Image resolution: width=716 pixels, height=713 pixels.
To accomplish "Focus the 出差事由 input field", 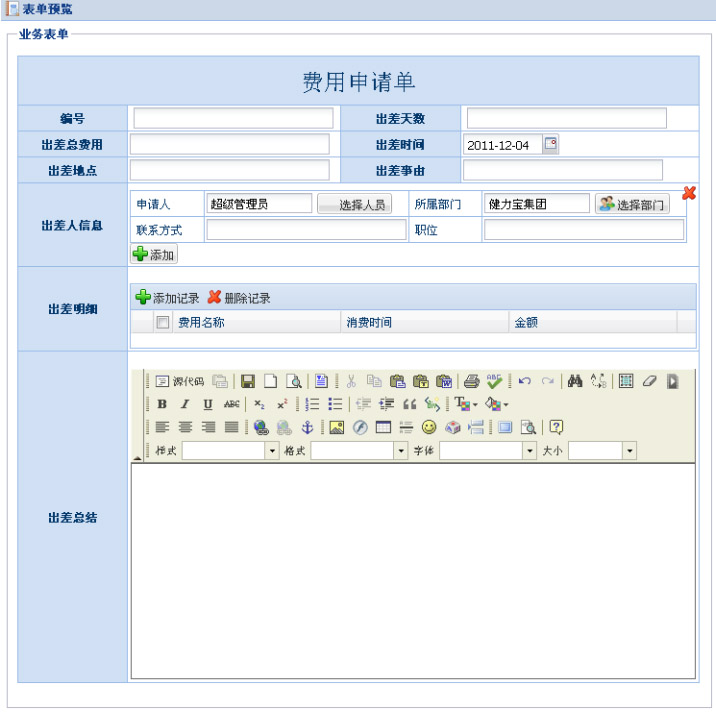I will 563,170.
